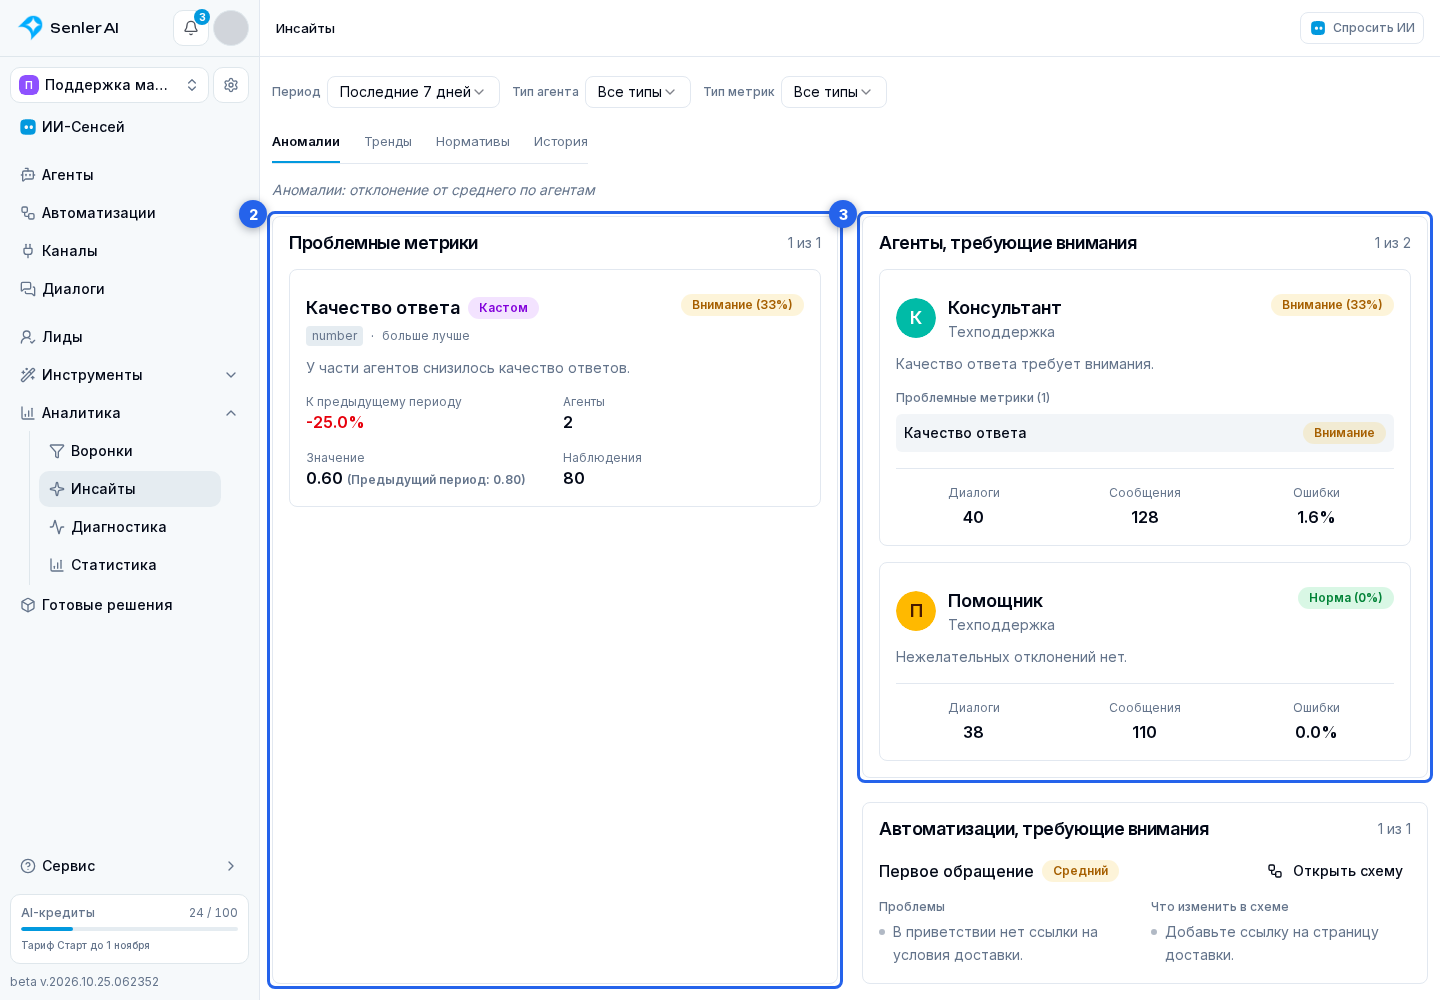Open ИИ-Сенсей in sidebar
Viewport: 1440px width, 1000px height.
click(x=130, y=127)
